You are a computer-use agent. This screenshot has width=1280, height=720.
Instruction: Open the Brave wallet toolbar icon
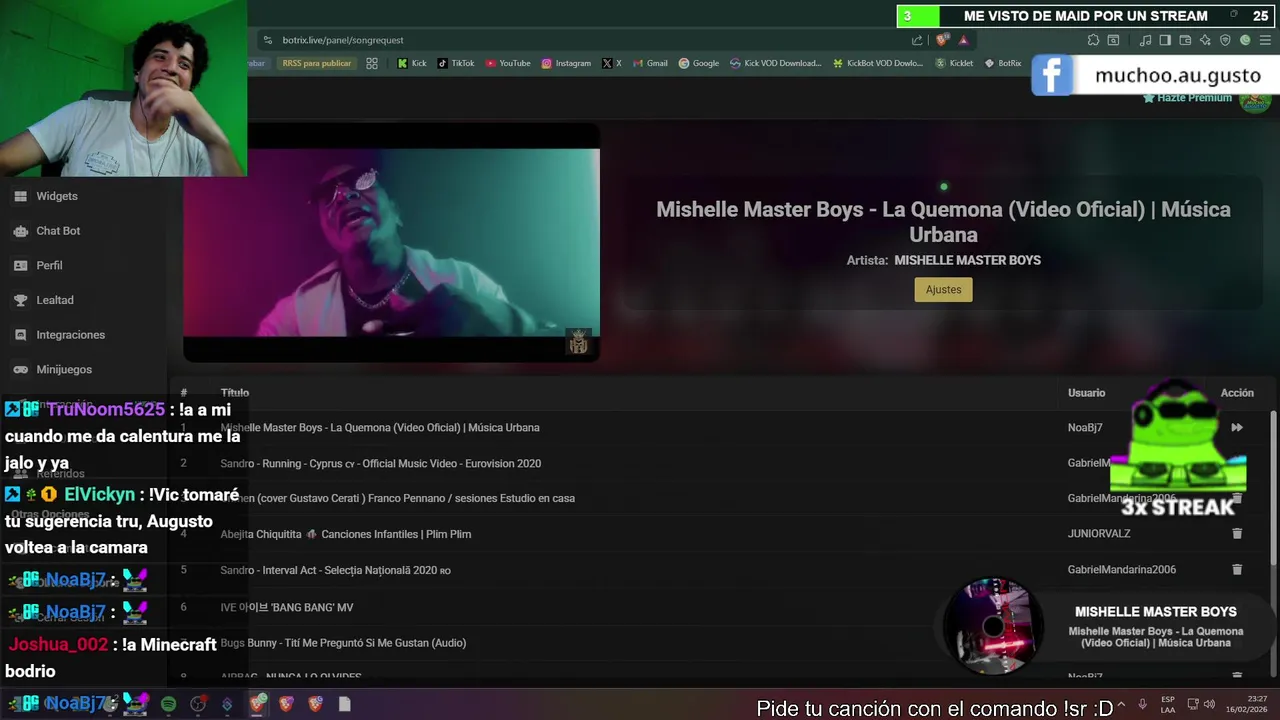coord(1185,40)
